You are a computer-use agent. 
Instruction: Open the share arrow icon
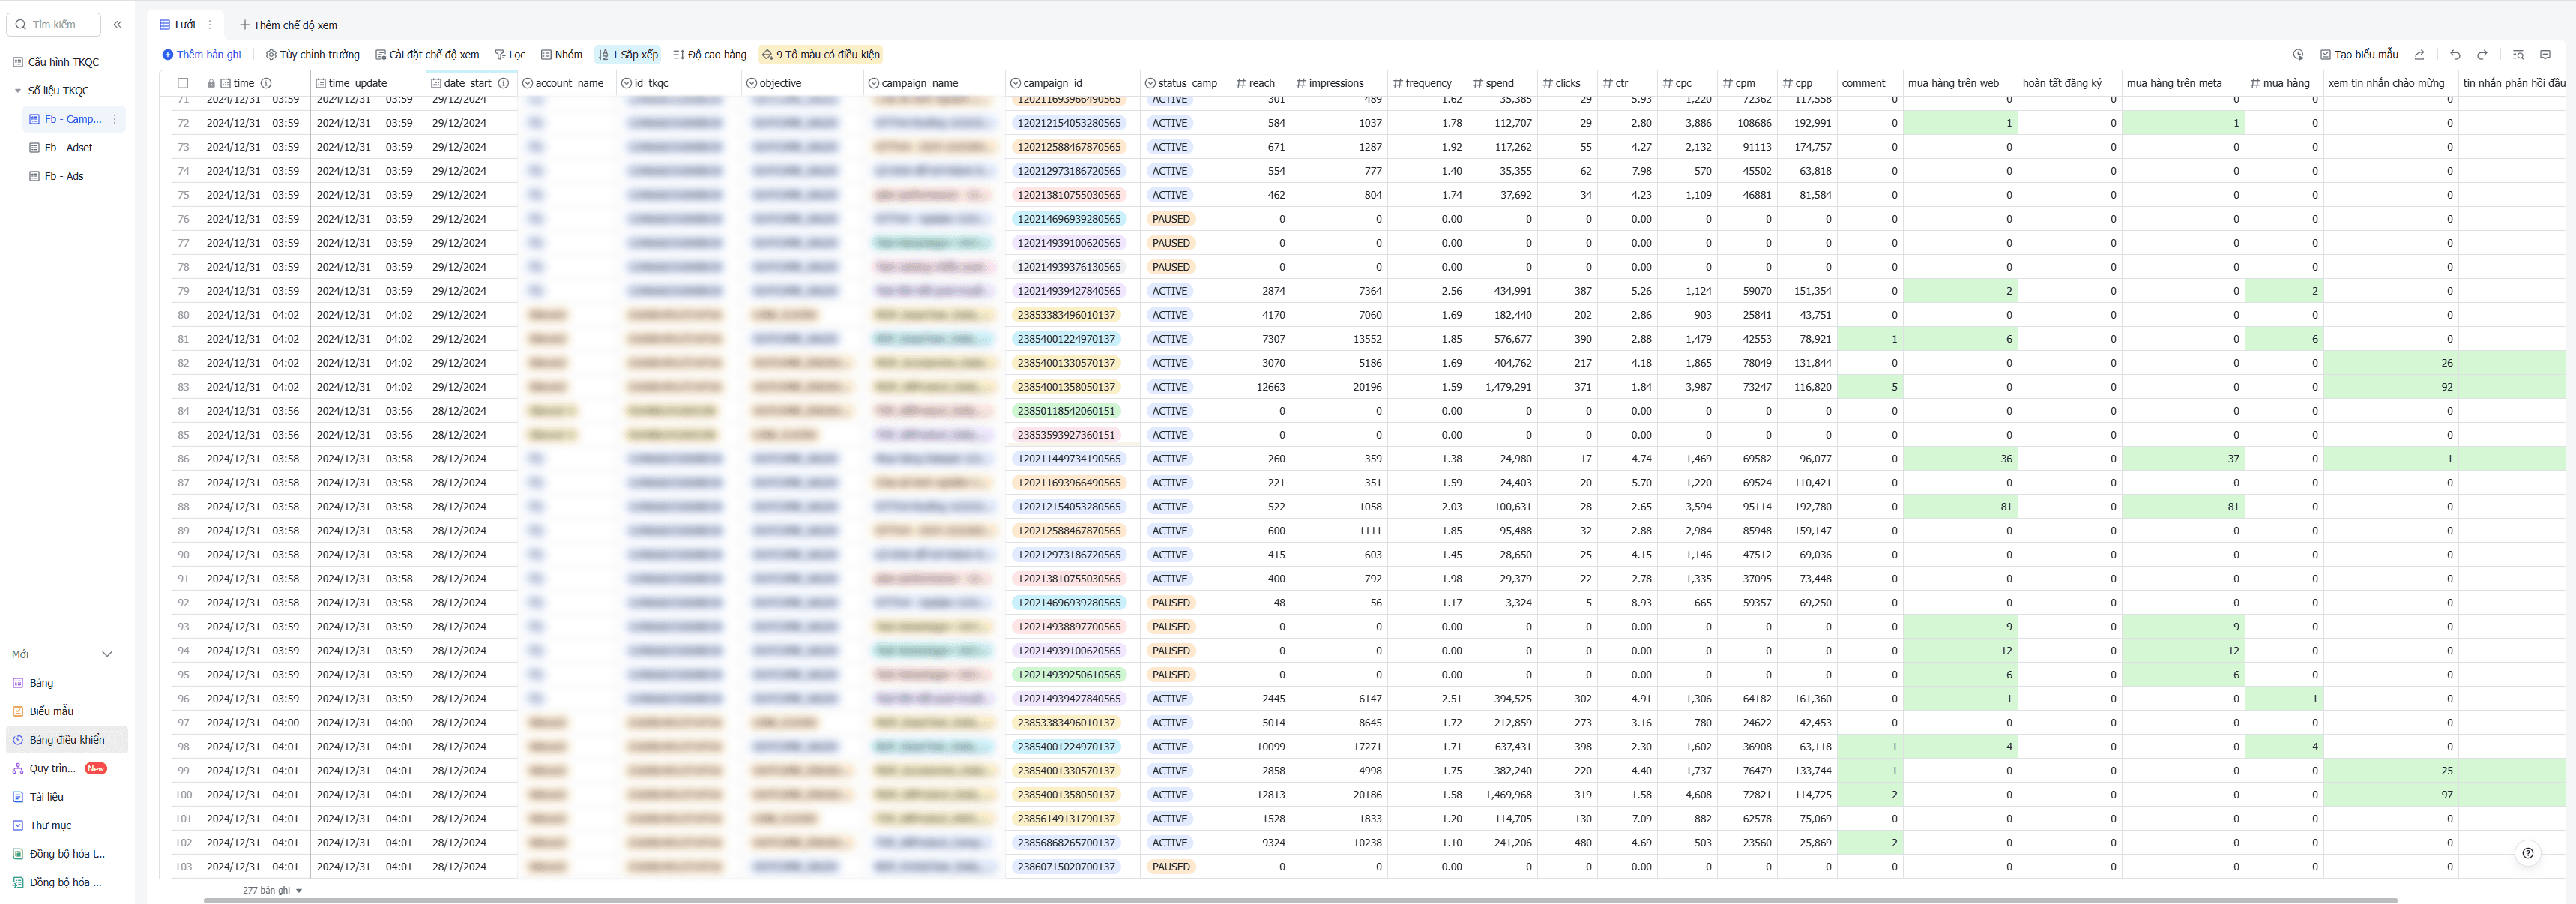pos(2419,55)
